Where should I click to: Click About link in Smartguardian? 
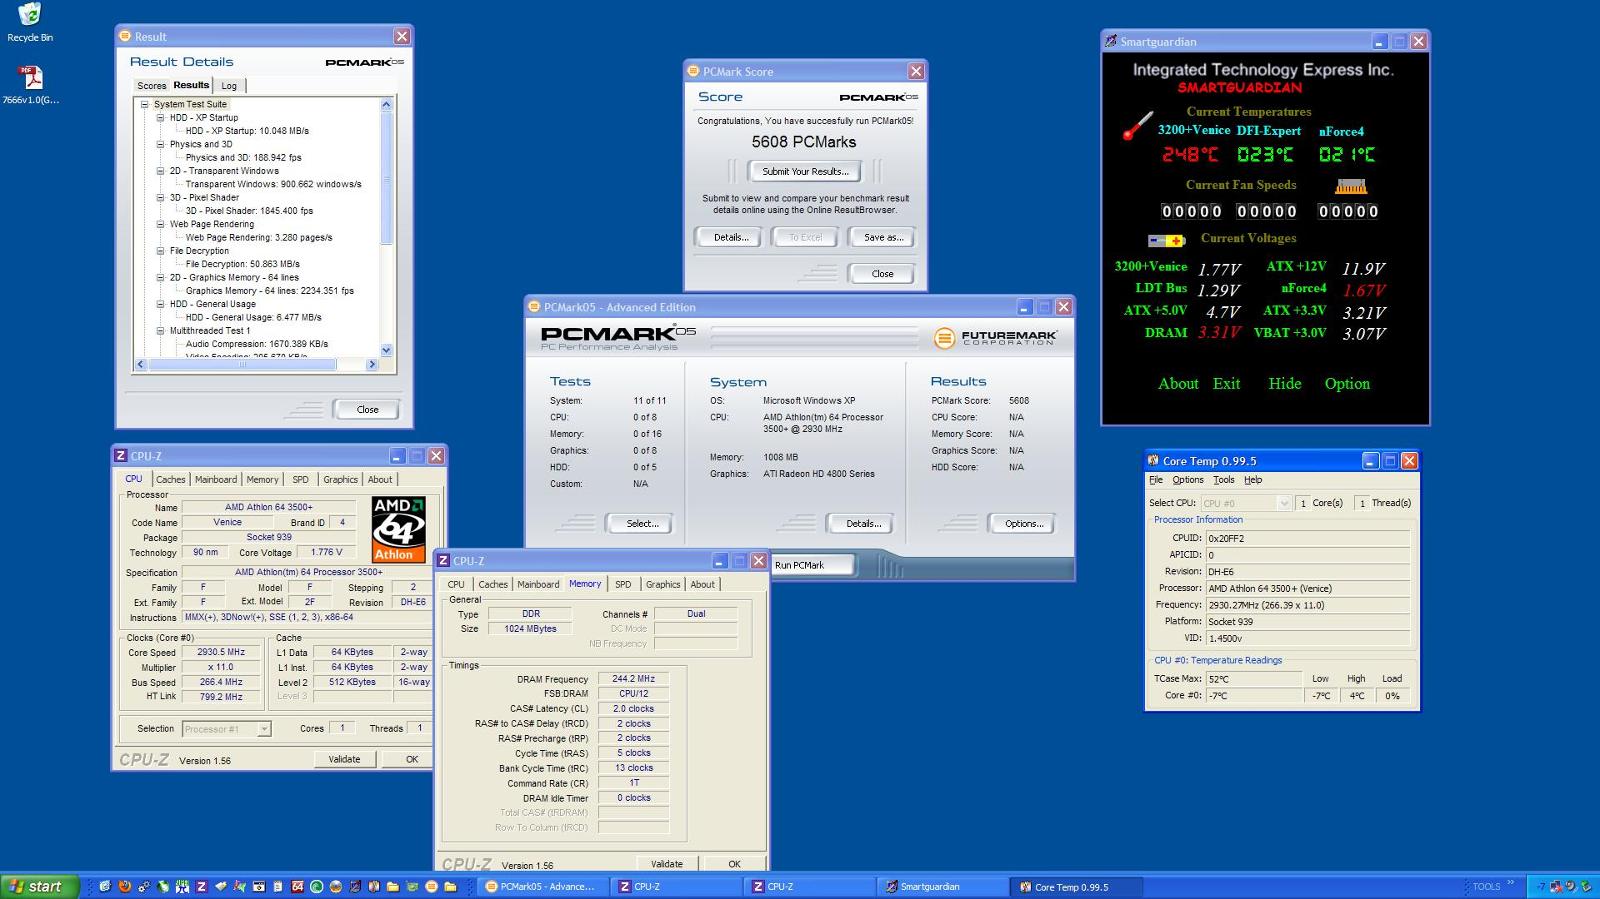(1178, 384)
